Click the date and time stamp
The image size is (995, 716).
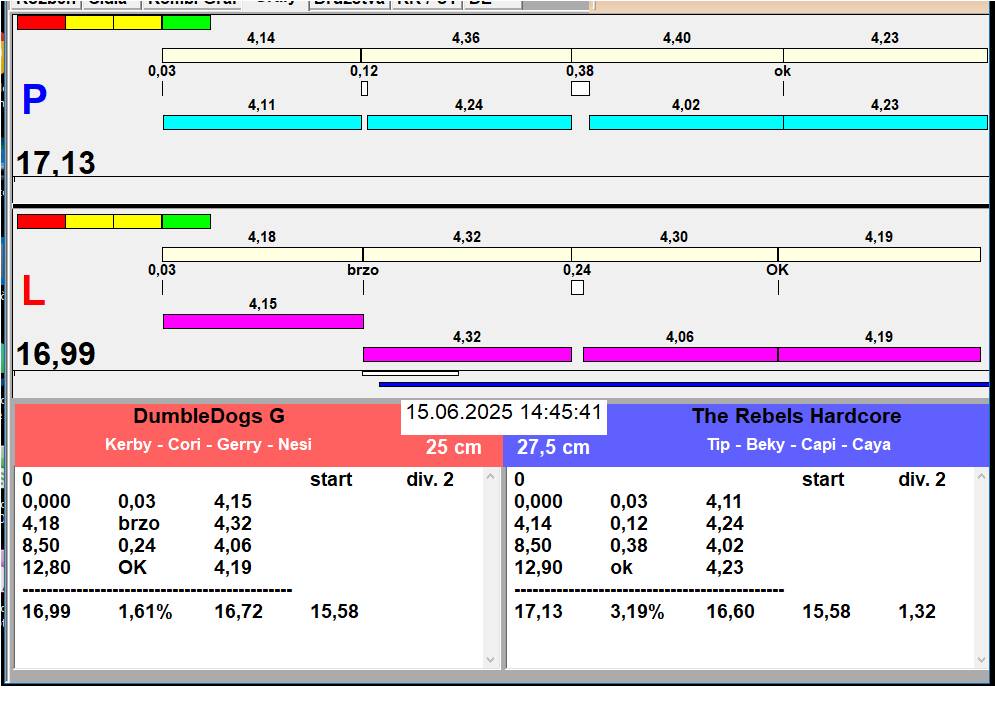(504, 413)
